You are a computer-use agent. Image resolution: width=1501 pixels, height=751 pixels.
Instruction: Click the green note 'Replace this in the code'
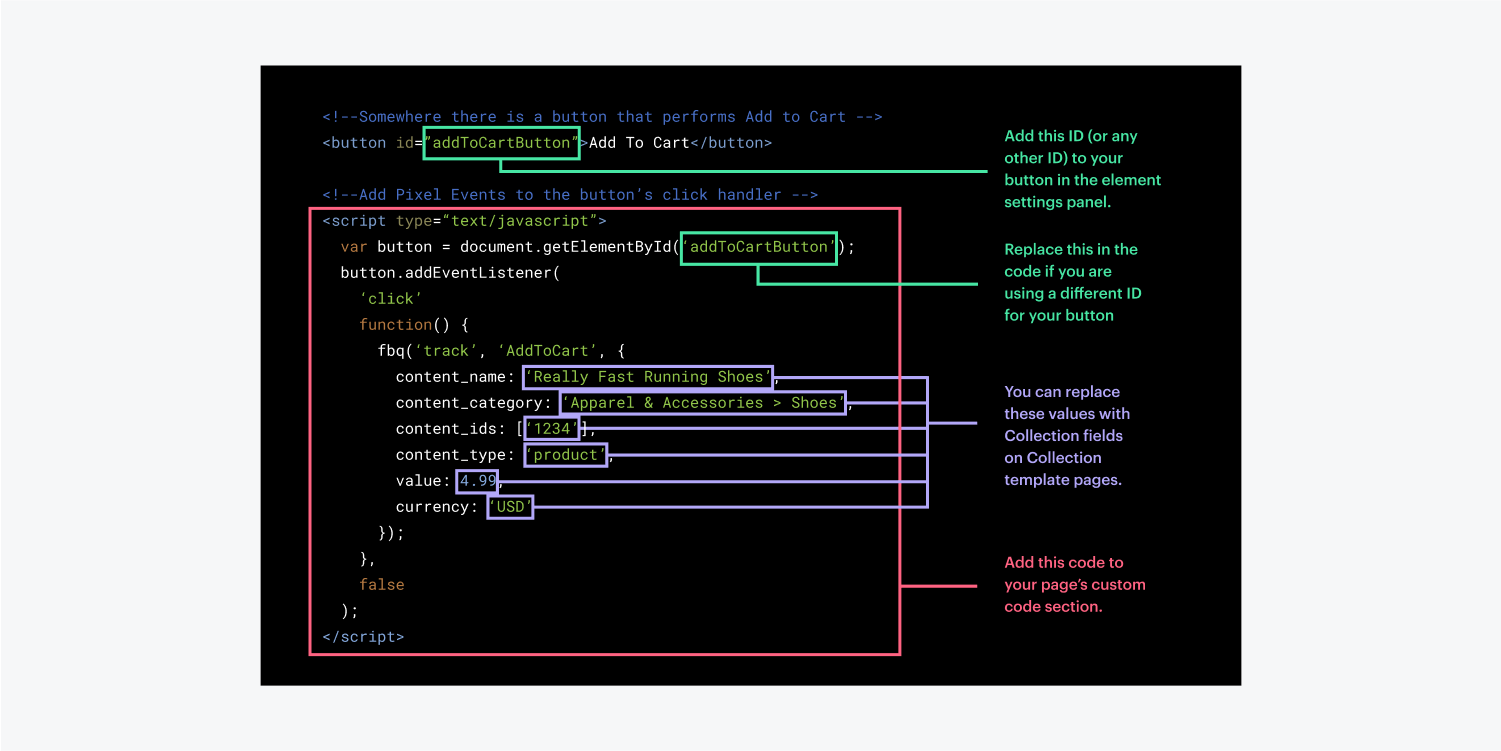point(1073,282)
